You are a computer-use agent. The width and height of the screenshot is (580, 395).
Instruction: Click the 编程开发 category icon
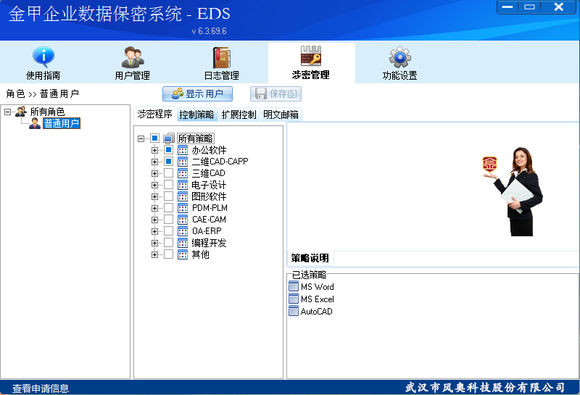tap(183, 243)
